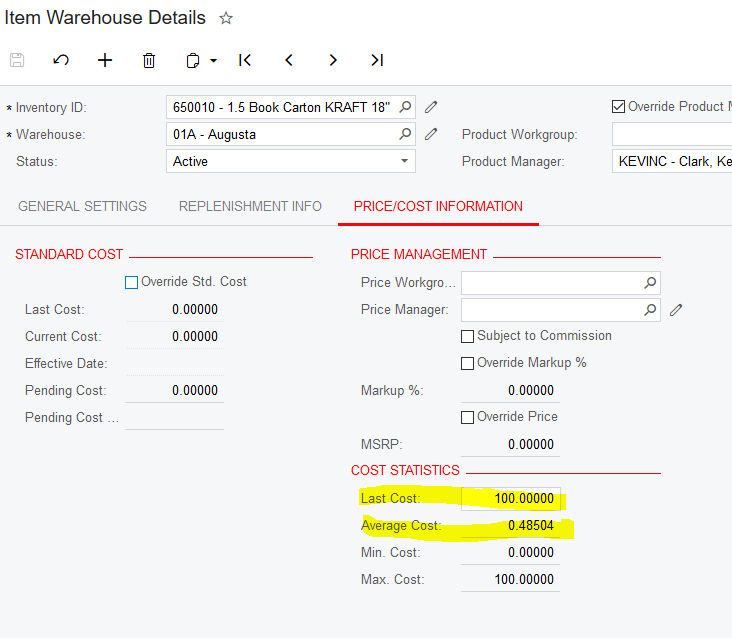
Task: Add new record with plus icon
Action: [105, 60]
